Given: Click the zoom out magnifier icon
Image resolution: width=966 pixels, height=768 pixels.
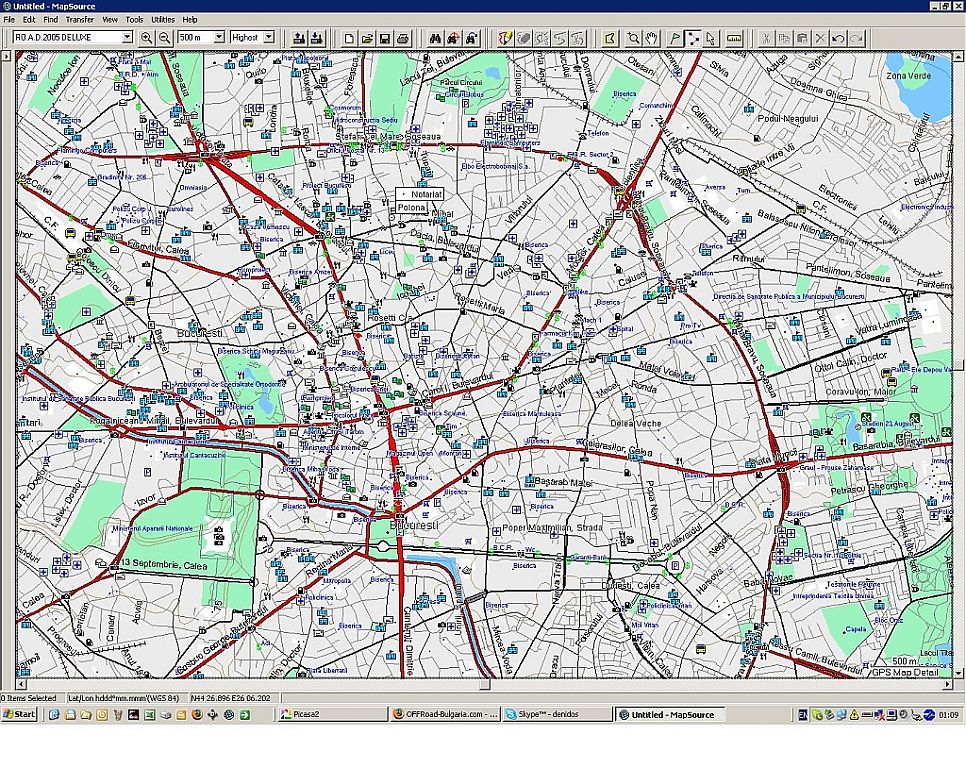Looking at the screenshot, I should (x=164, y=38).
